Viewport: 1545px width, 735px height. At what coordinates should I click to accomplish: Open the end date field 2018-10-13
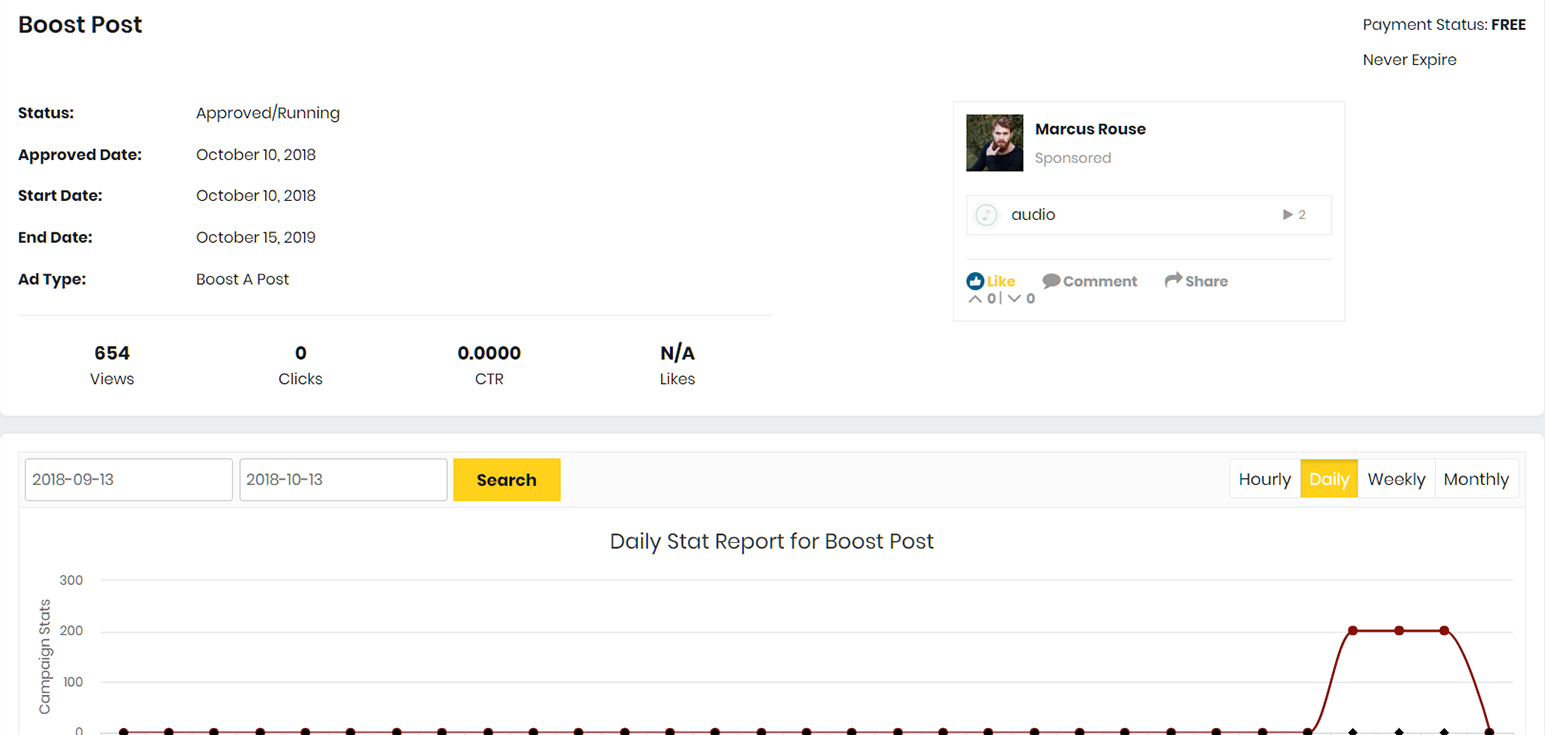click(x=343, y=480)
